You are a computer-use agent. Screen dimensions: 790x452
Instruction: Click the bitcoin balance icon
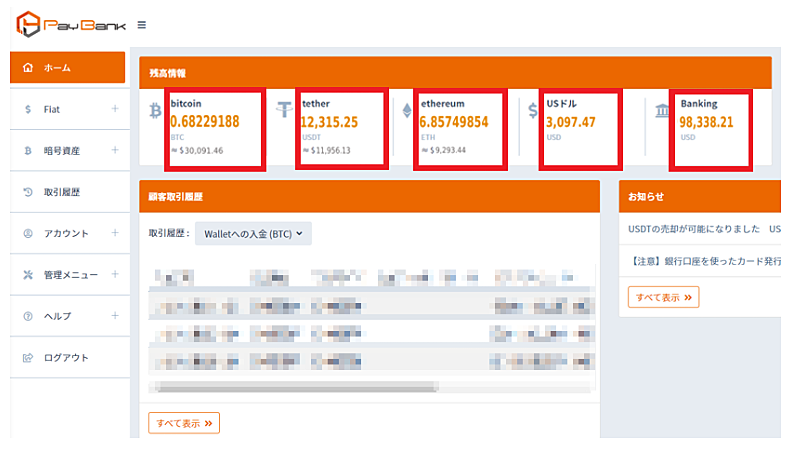pos(155,110)
